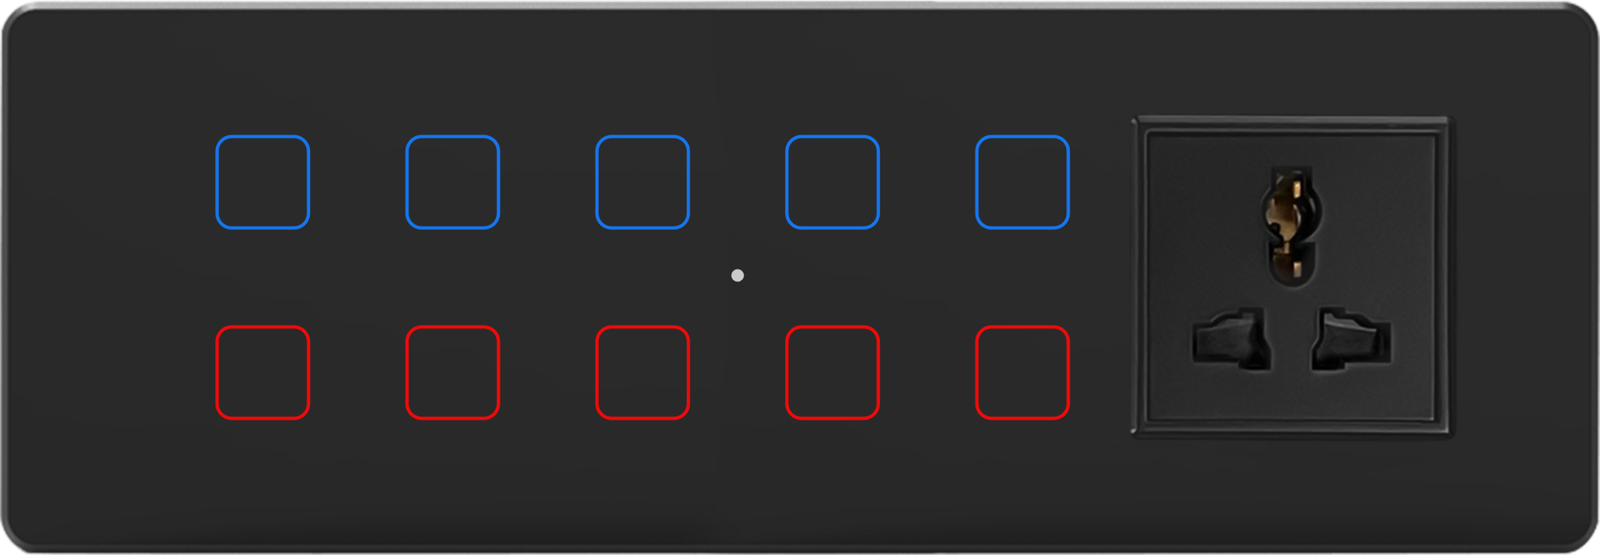
Task: Tap the red switch nearest the socket
Action: click(x=1022, y=372)
